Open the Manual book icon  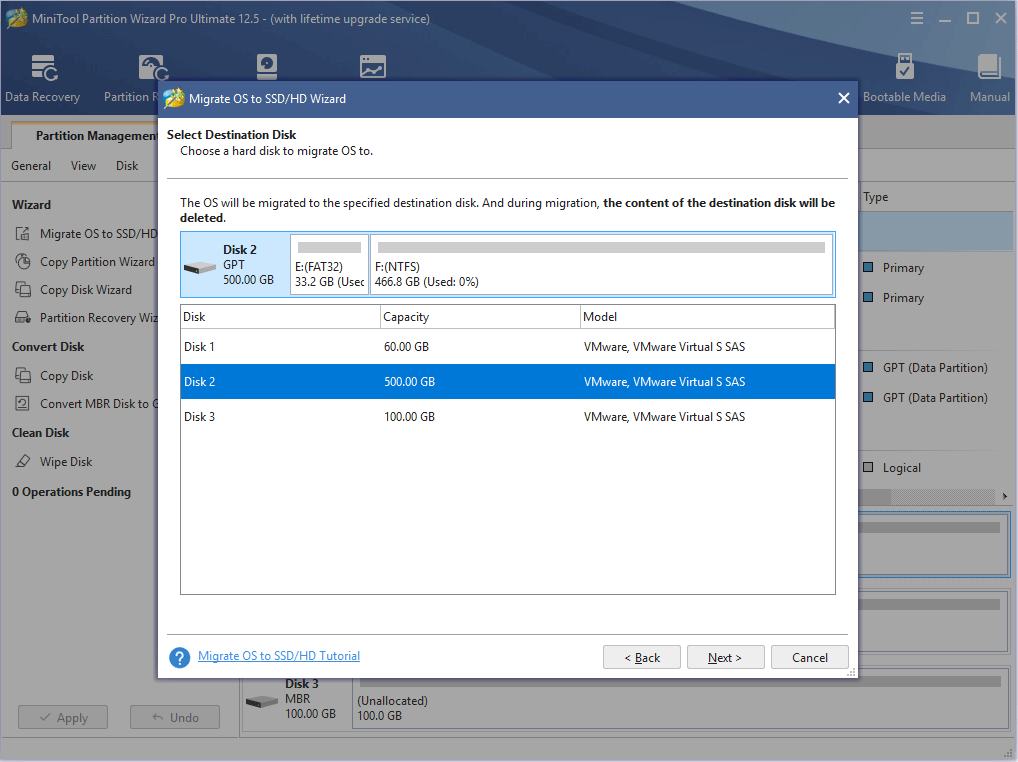[989, 69]
